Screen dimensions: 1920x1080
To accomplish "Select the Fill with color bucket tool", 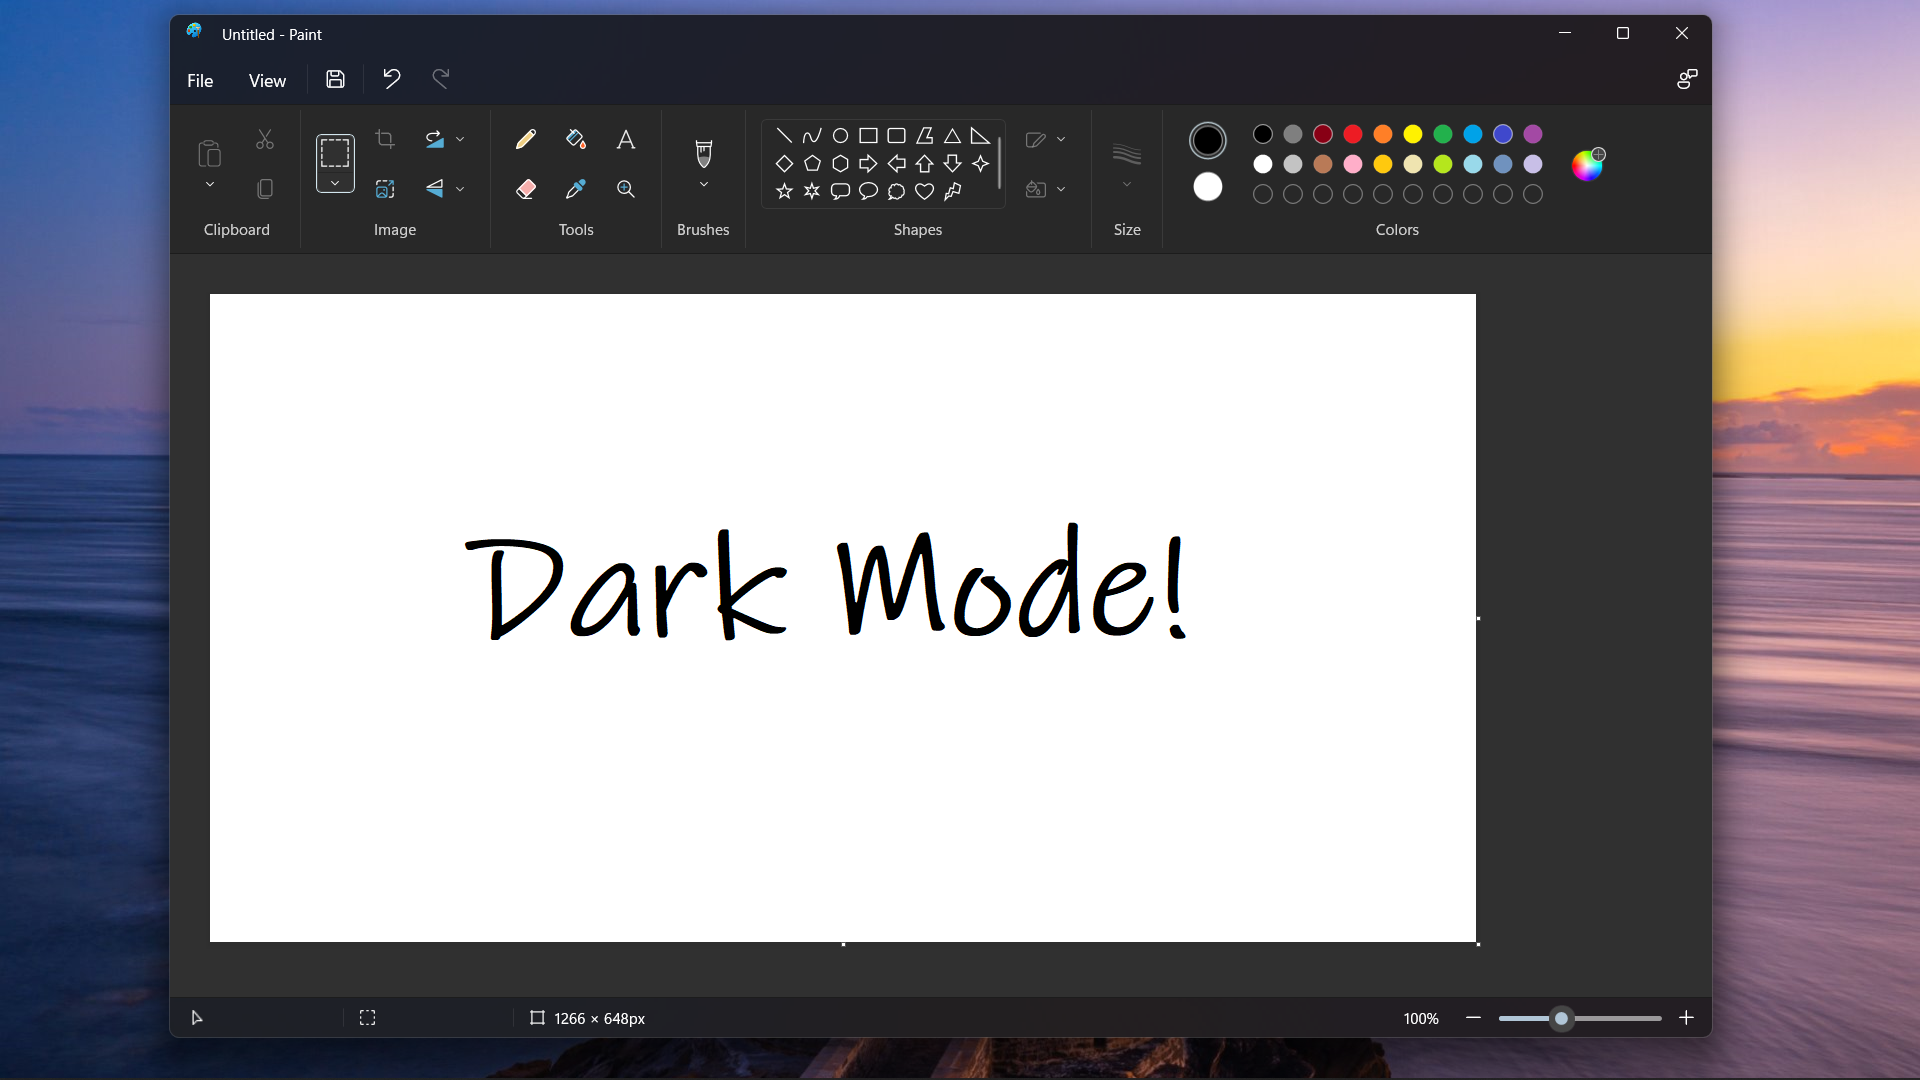I will pyautogui.click(x=576, y=139).
